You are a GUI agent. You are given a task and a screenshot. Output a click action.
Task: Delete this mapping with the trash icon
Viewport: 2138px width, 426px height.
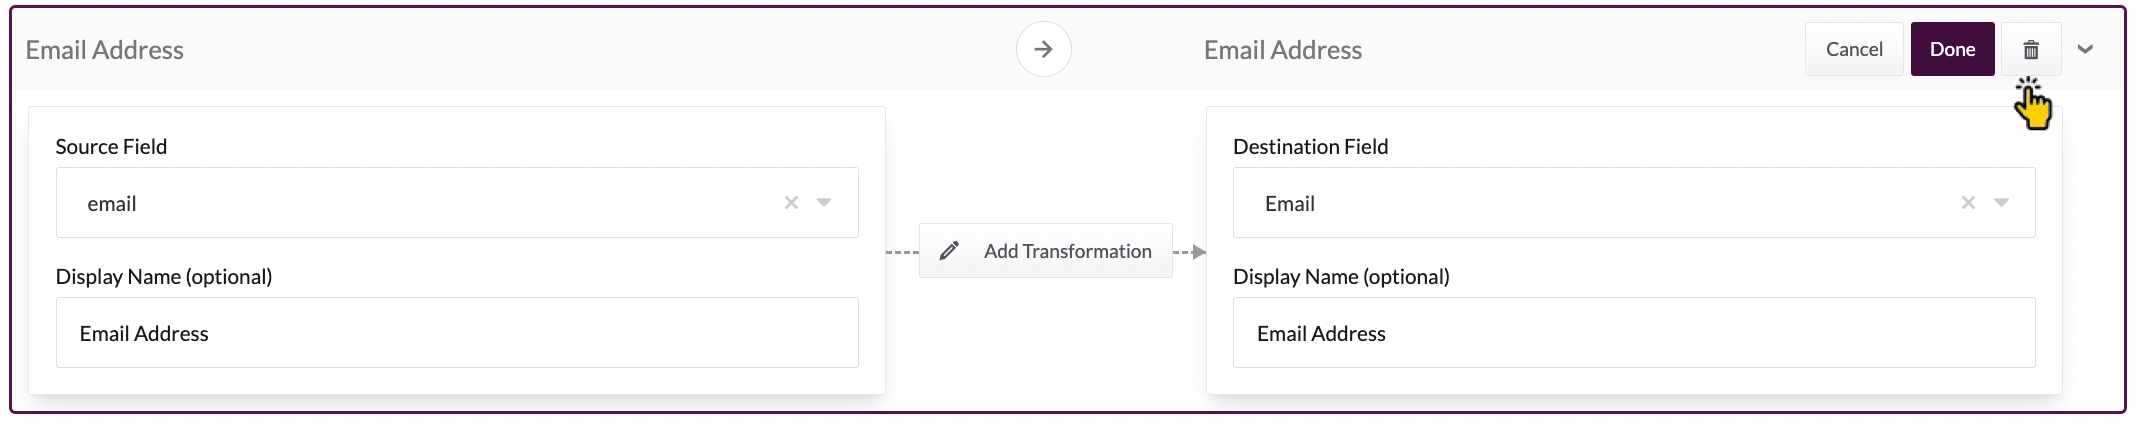click(x=2030, y=49)
